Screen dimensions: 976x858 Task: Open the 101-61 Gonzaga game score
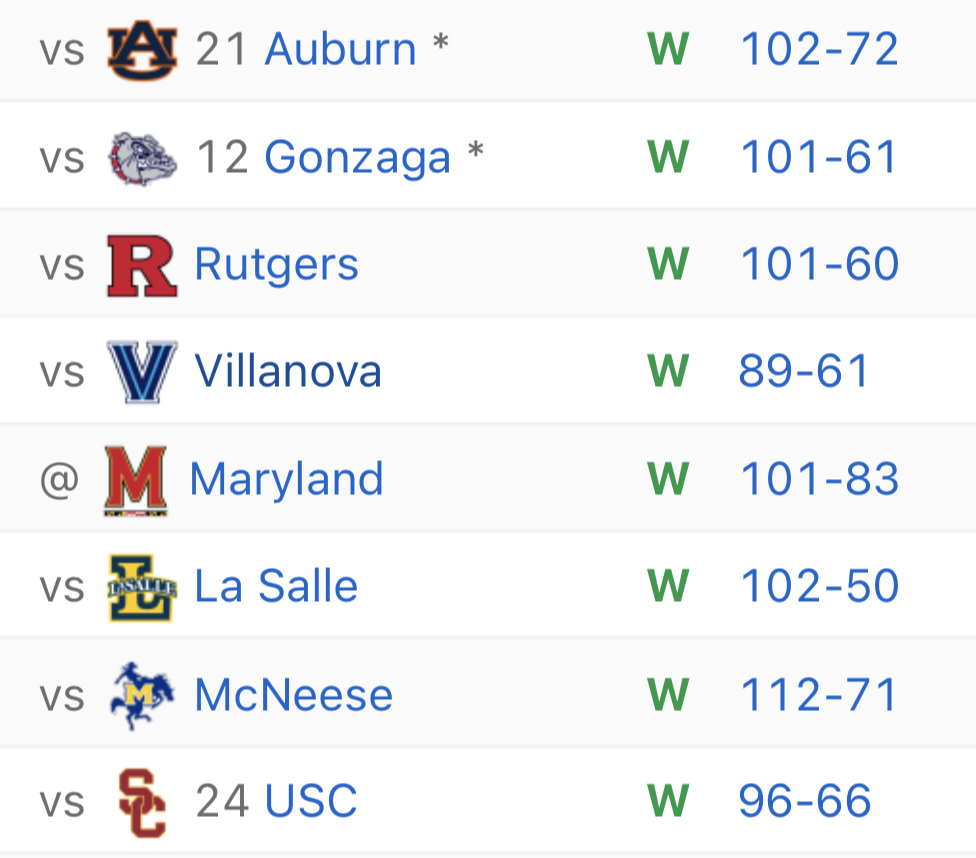pyautogui.click(x=819, y=157)
